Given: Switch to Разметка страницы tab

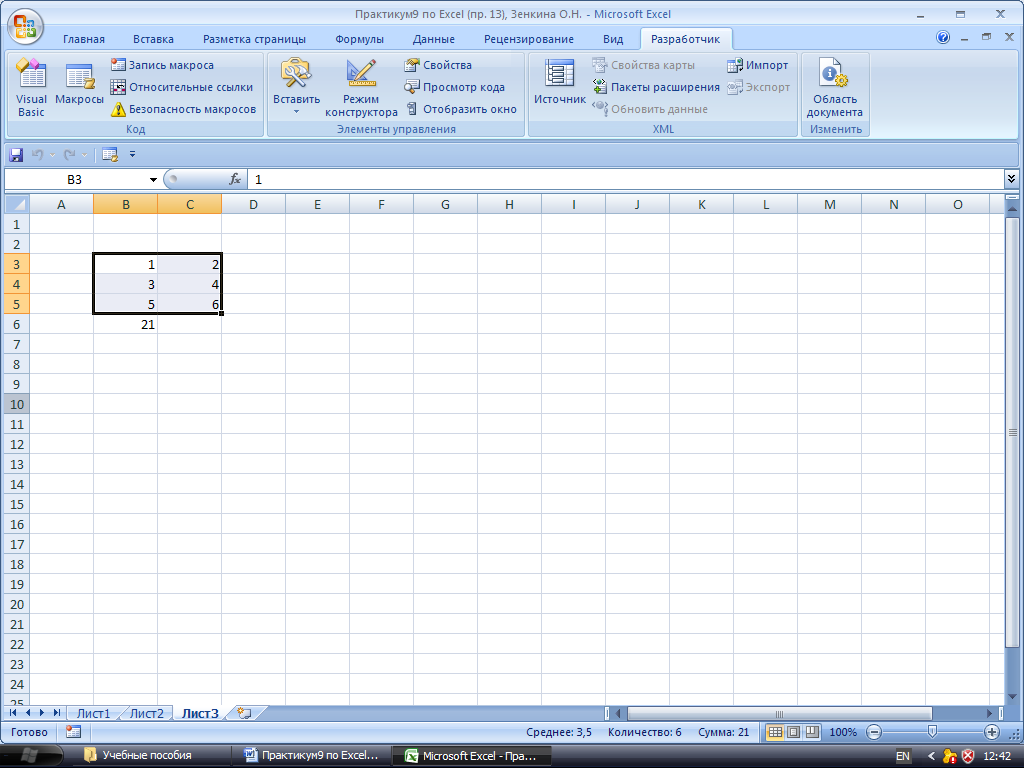Looking at the screenshot, I should click(254, 39).
